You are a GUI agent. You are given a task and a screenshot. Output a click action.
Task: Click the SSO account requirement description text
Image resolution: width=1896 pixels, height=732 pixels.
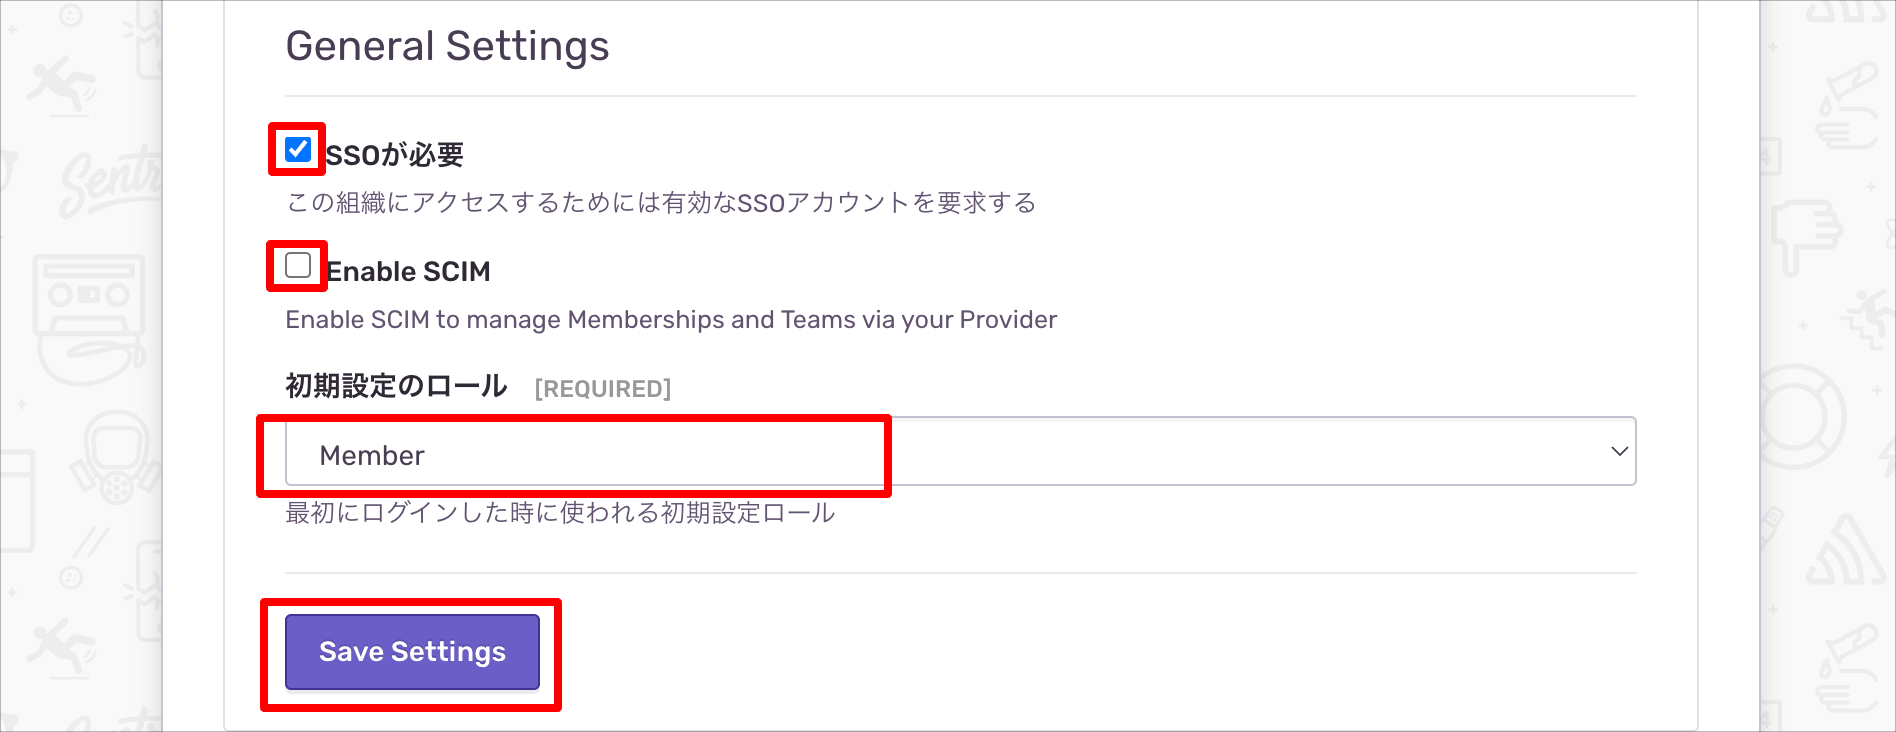[661, 203]
